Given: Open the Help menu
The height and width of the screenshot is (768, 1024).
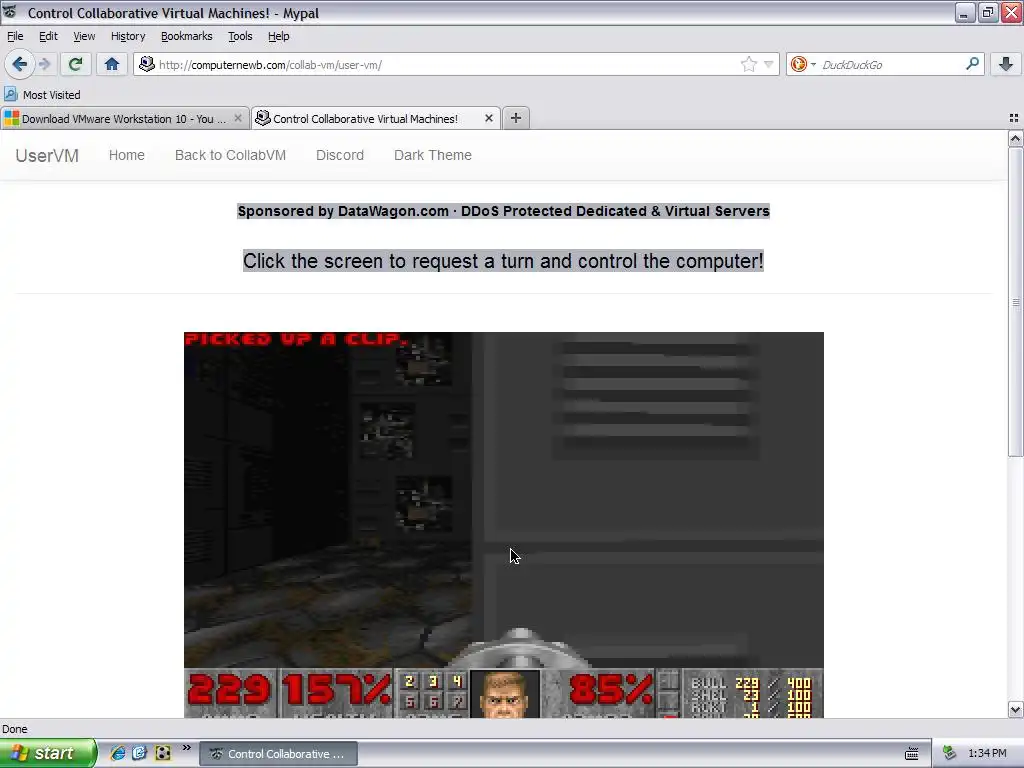Looking at the screenshot, I should [x=278, y=36].
